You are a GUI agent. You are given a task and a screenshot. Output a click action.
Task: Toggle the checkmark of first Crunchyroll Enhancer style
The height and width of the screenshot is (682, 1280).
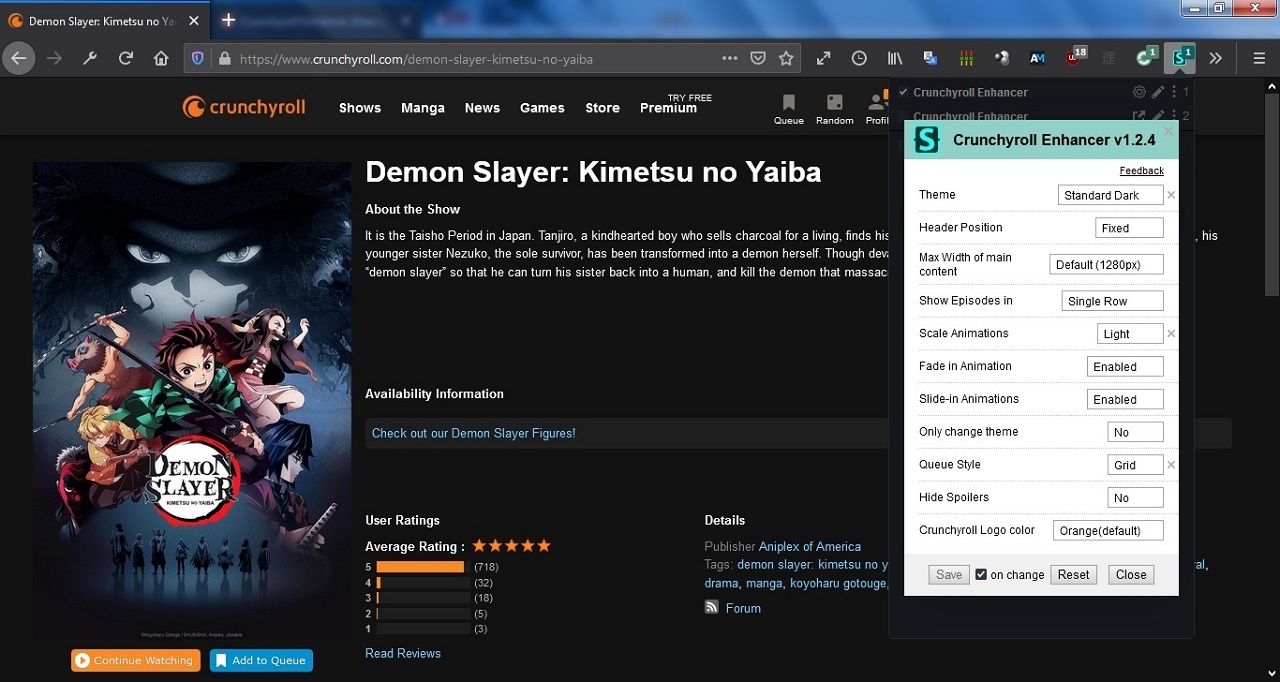pos(903,92)
